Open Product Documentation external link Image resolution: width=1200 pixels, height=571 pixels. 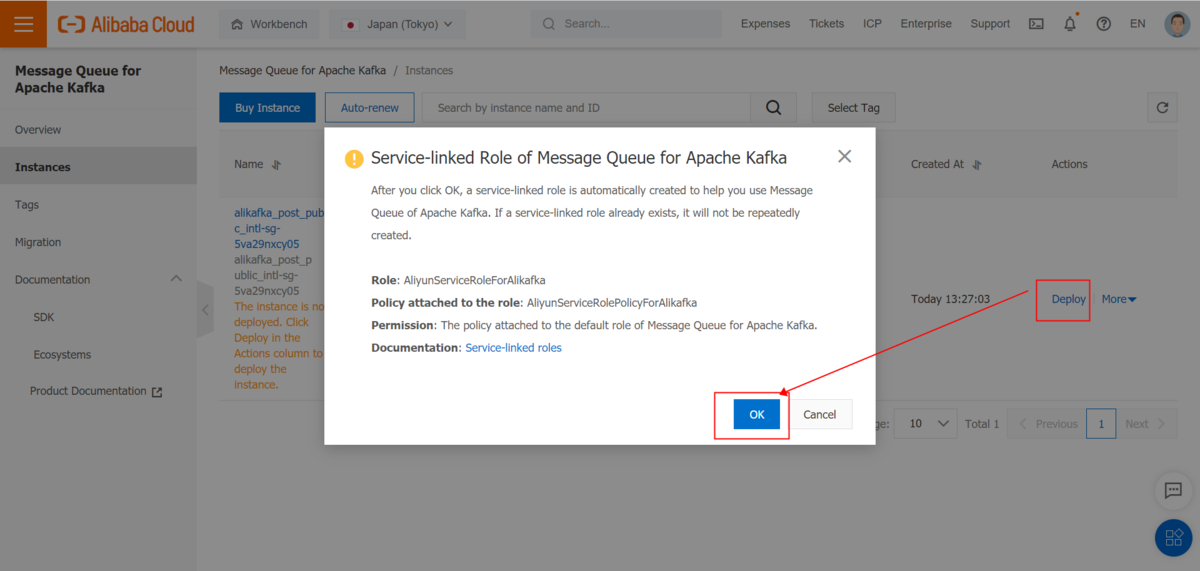point(95,392)
